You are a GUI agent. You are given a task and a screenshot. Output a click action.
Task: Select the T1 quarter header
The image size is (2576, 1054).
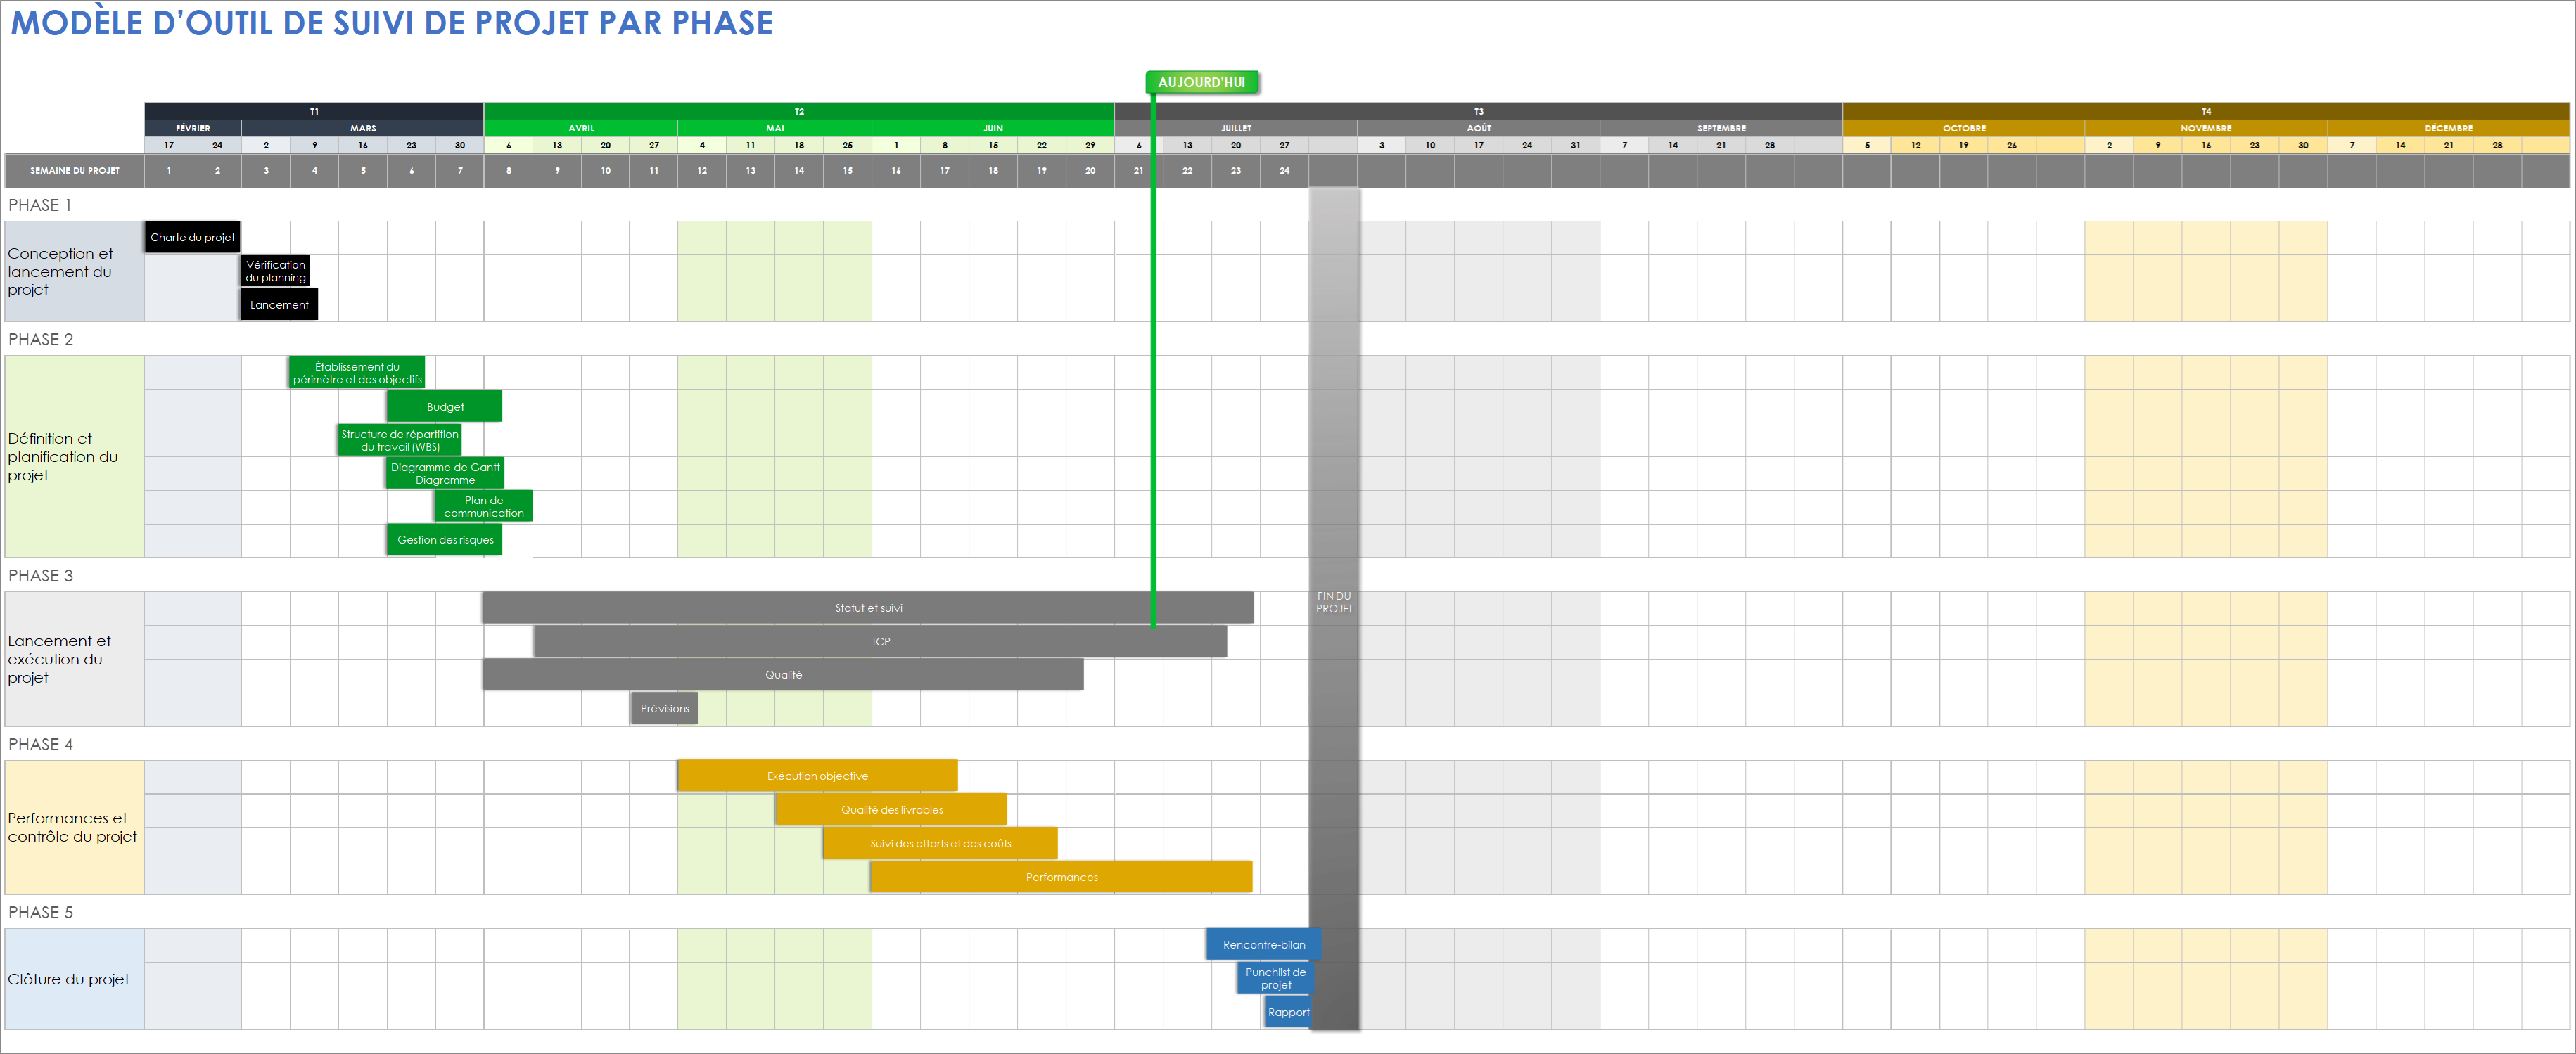(x=314, y=111)
